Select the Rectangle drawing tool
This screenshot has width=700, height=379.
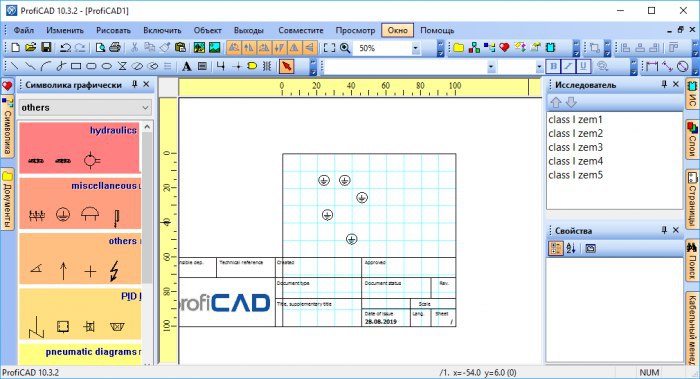[x=76, y=67]
